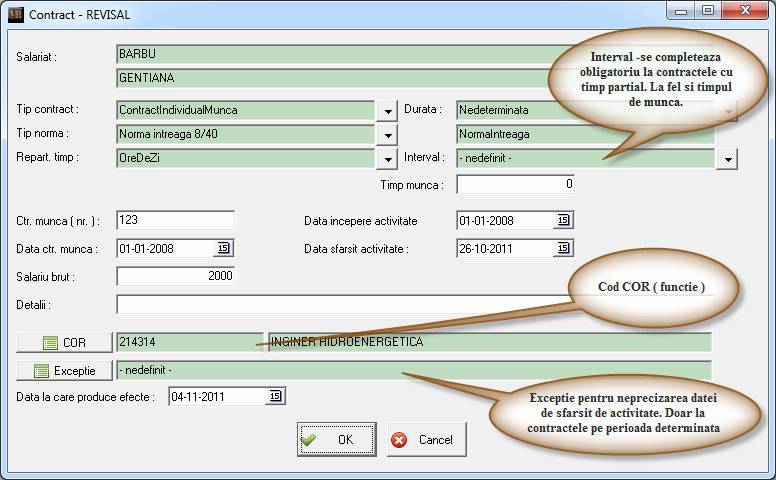Open calendar for Data la care produce efecte
This screenshot has width=776, height=480.
click(275, 397)
